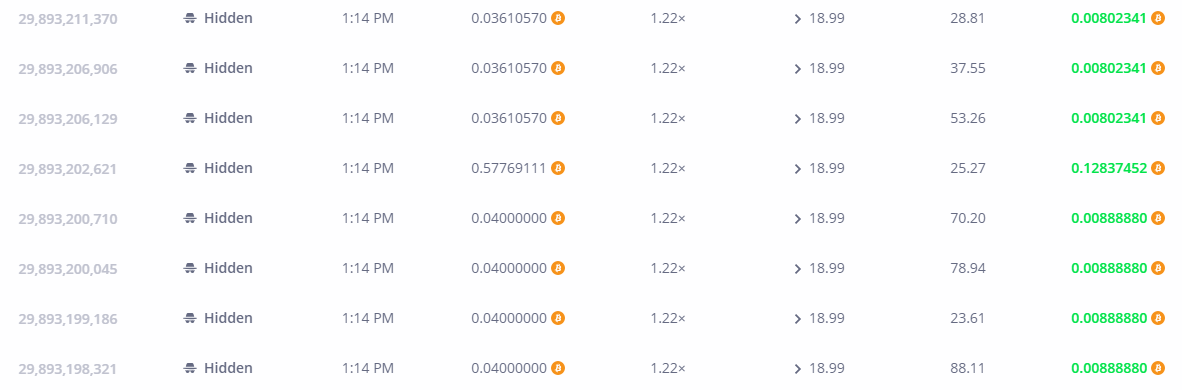Click bitcoin icon beside 0.57769111 wager
Screen dimensions: 1182x390
coord(558,168)
